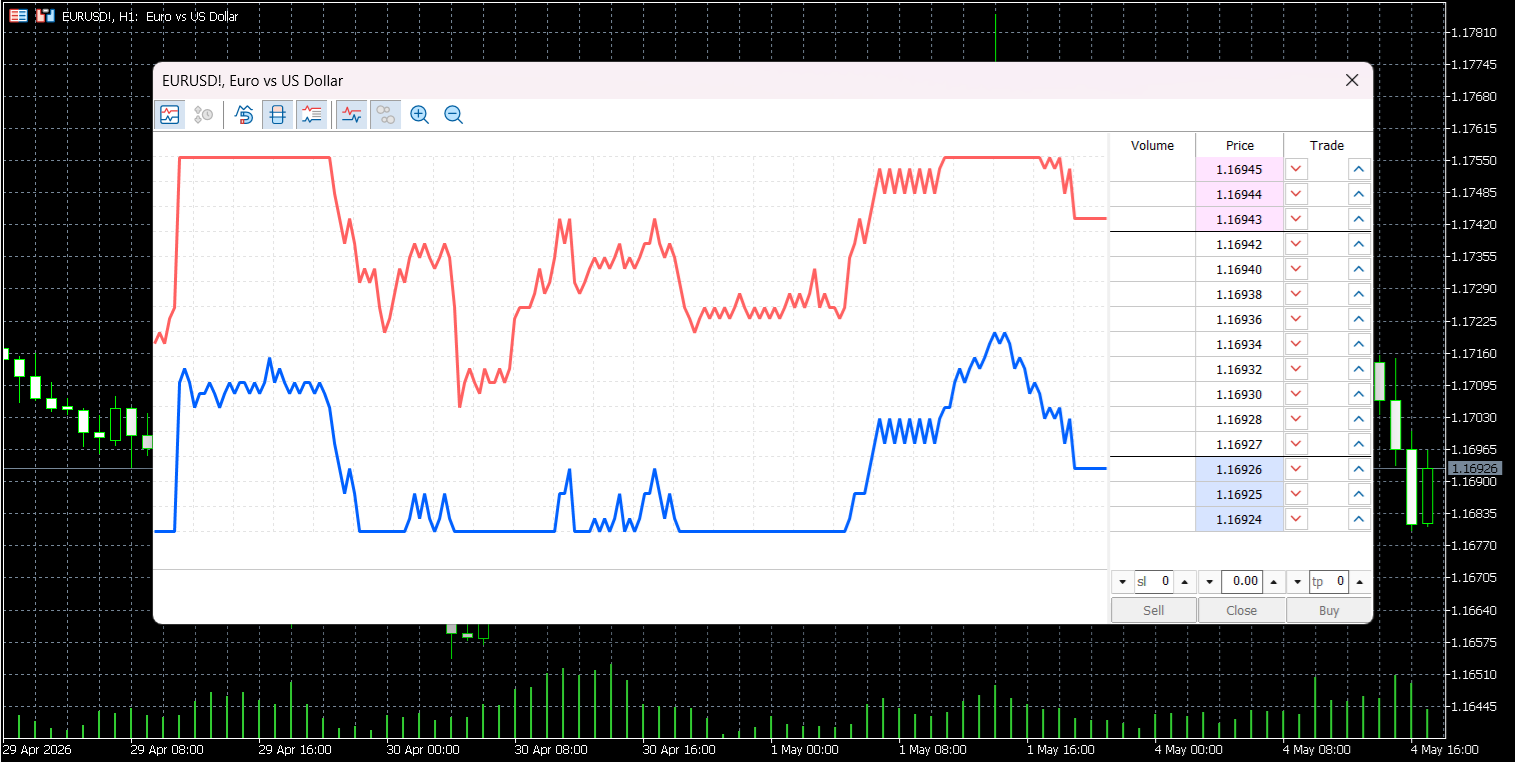
Task: Click red down chevron at 1.16927
Action: [x=1296, y=444]
